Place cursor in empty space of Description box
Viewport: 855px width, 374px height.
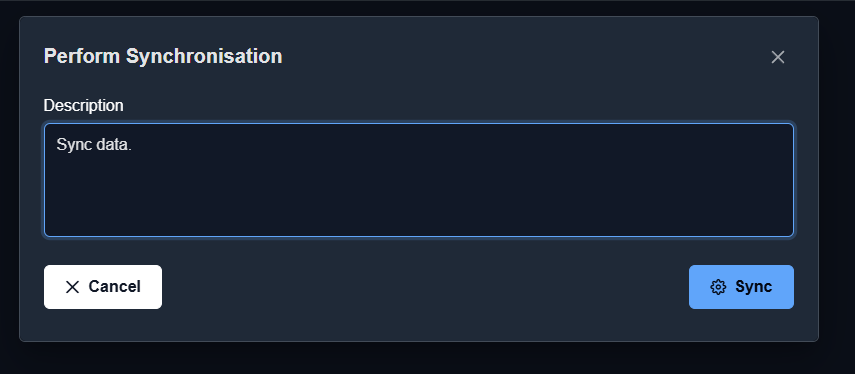[419, 196]
